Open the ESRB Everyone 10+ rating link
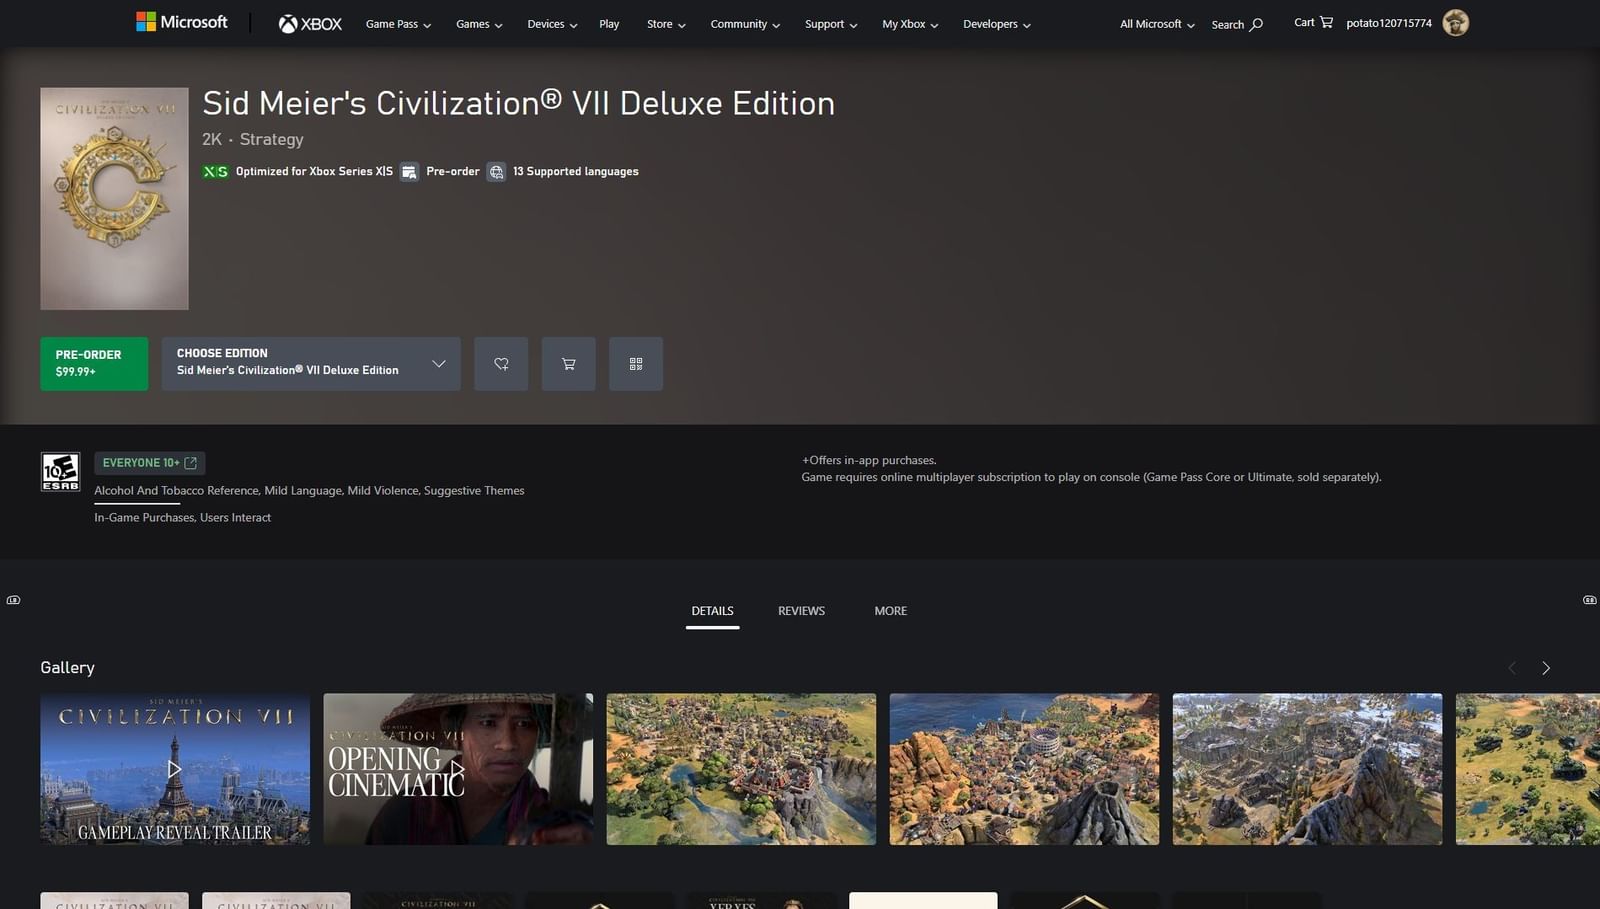Viewport: 1600px width, 909px height. (x=148, y=462)
